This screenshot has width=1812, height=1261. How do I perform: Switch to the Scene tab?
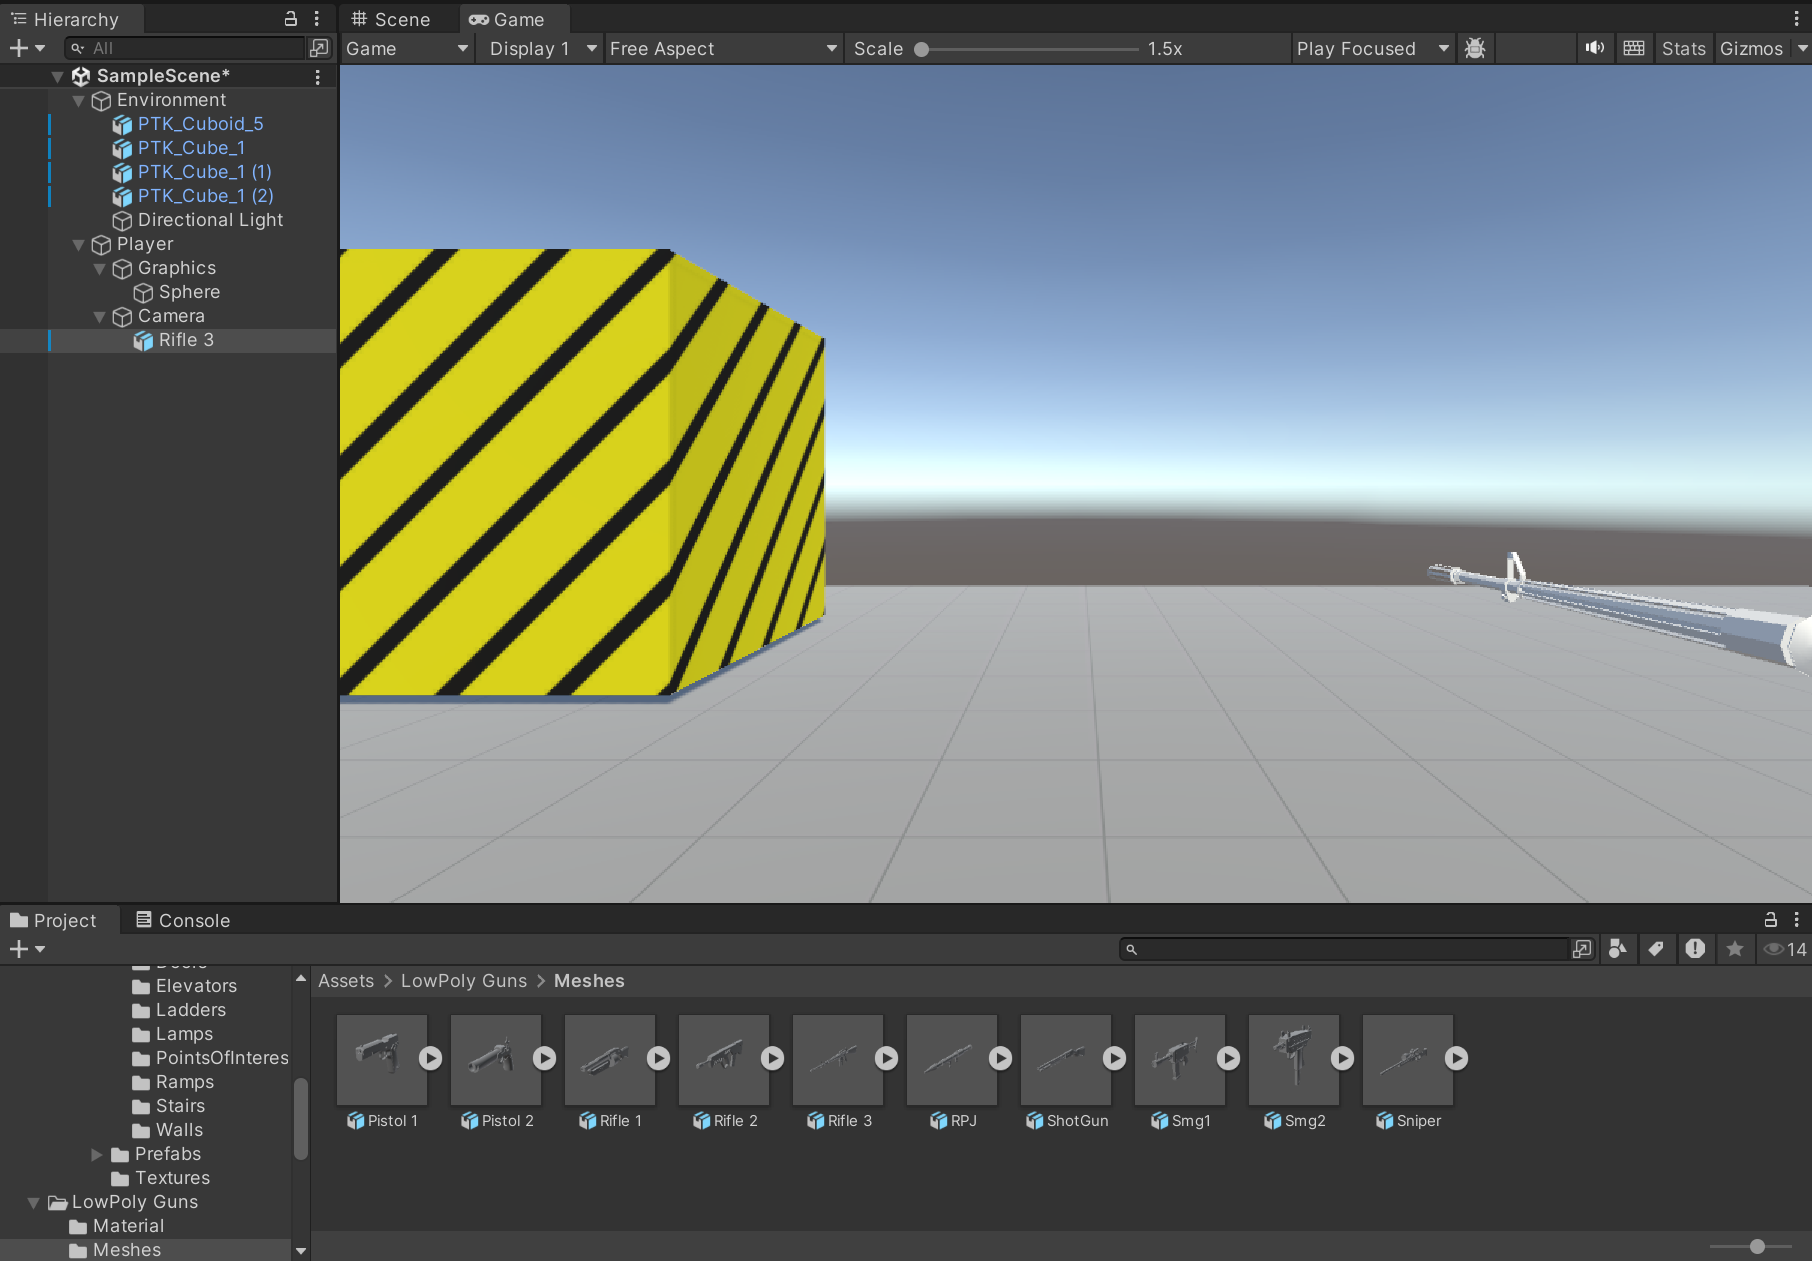click(391, 19)
